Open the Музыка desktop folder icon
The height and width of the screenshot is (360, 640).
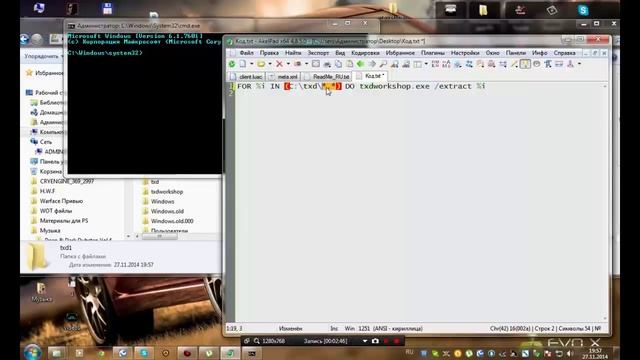41,292
